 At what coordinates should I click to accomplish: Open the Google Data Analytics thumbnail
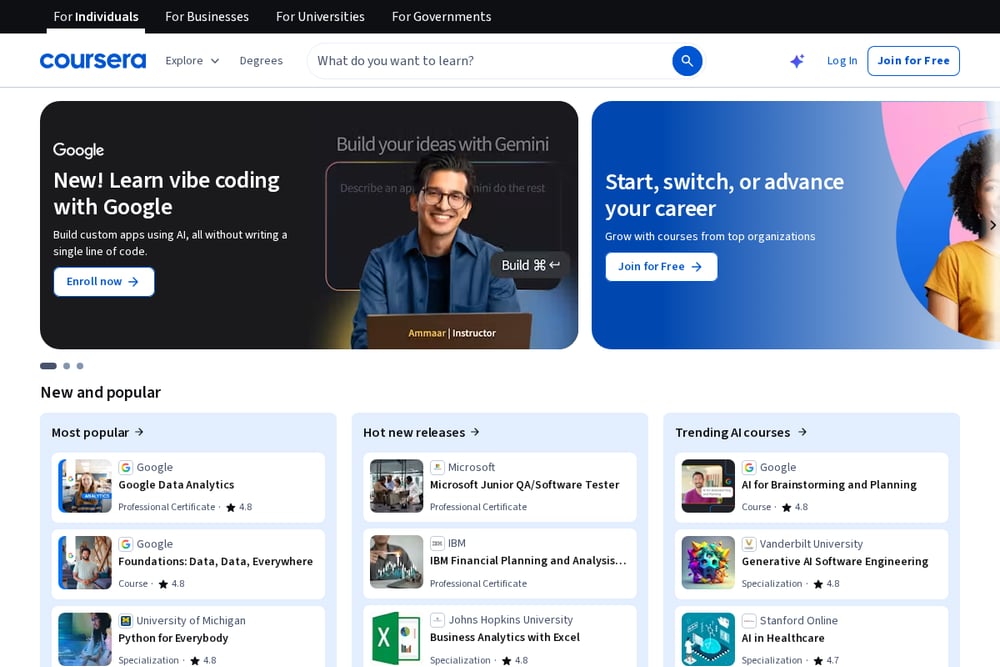coord(85,486)
